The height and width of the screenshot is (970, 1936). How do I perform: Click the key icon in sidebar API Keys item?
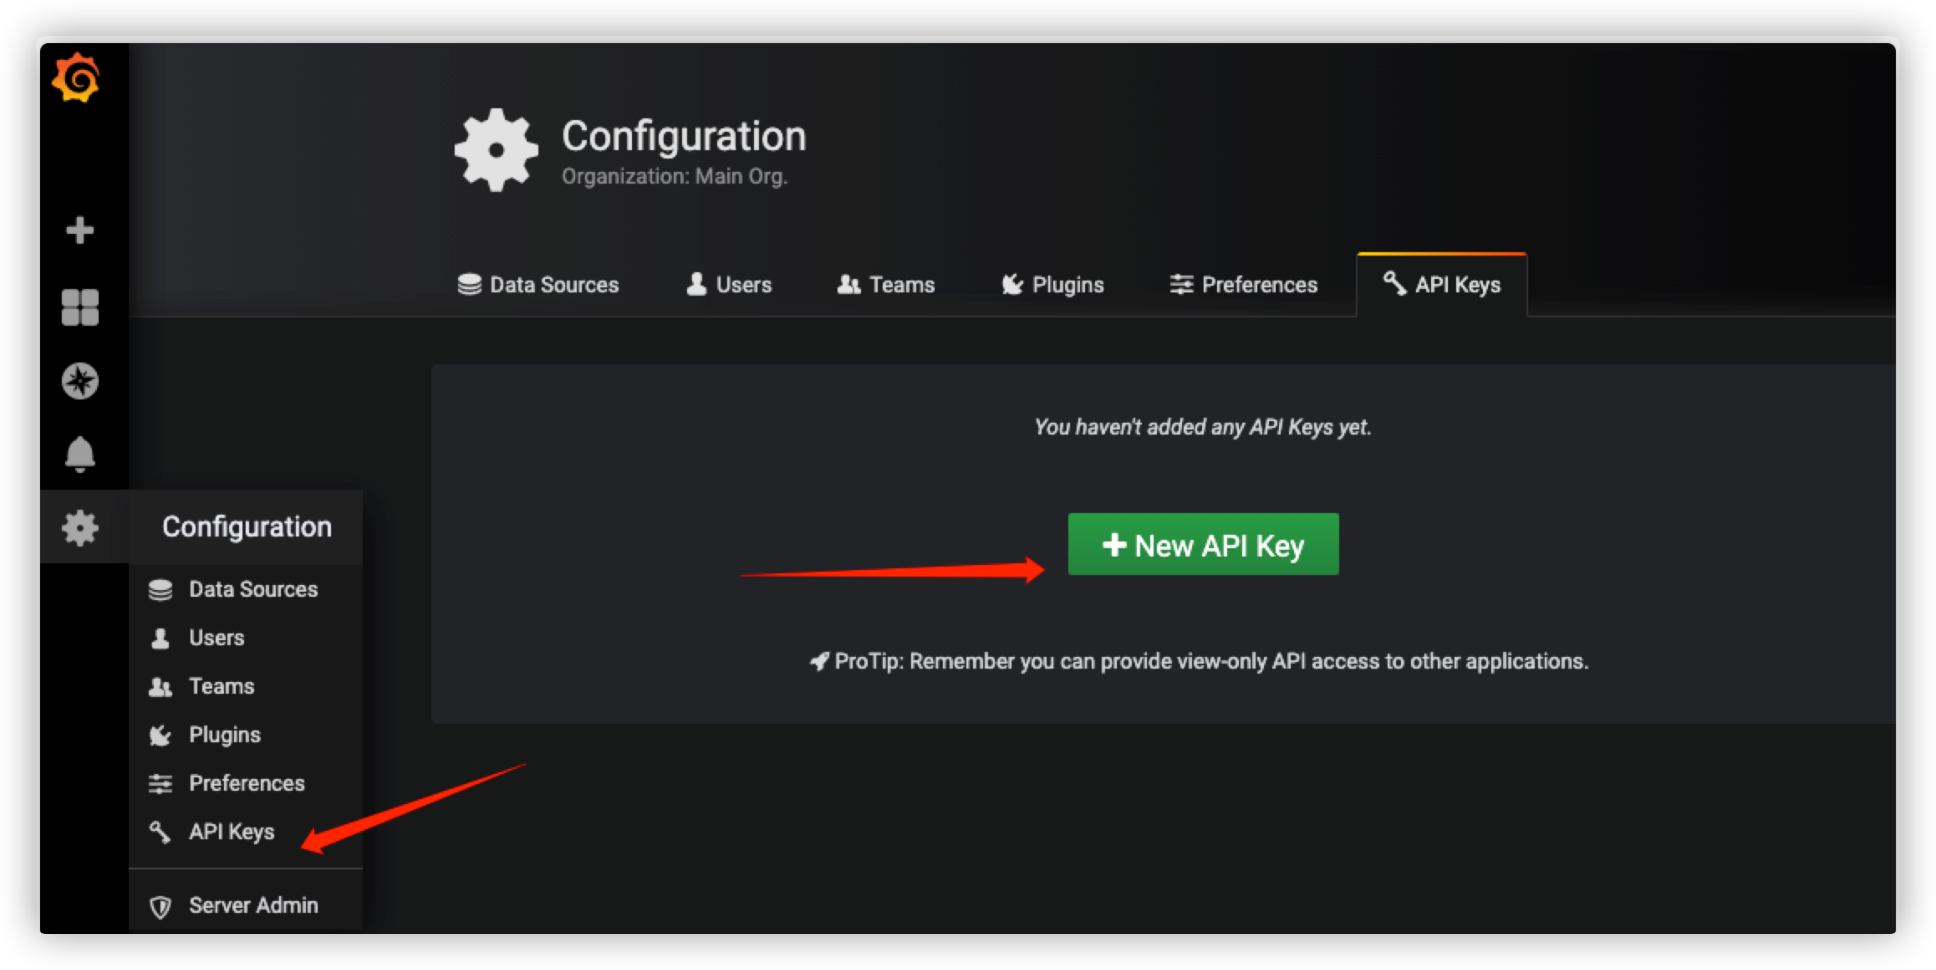click(x=160, y=832)
